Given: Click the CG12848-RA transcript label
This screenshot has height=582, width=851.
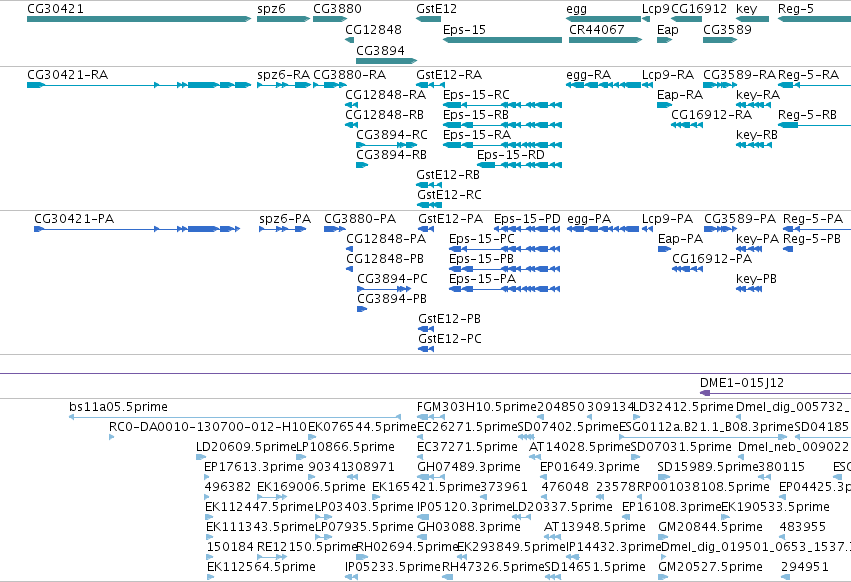Looking at the screenshot, I should tap(385, 95).
